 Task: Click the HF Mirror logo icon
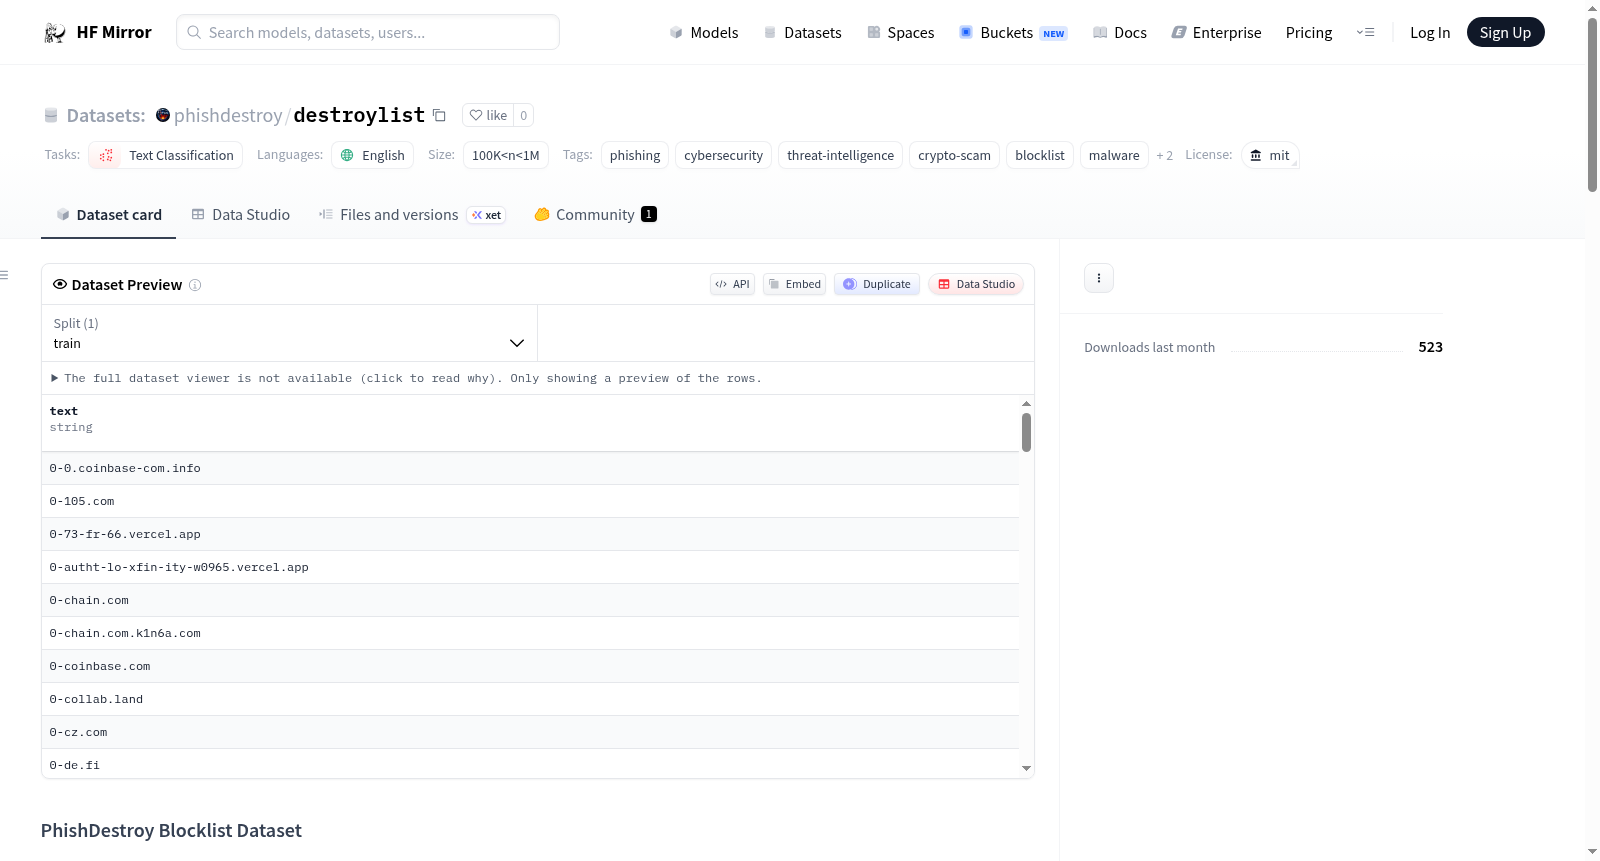point(55,33)
